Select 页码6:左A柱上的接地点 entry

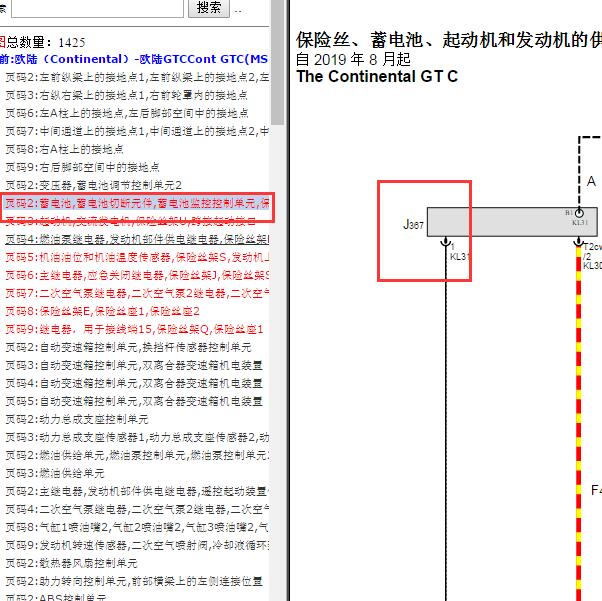click(127, 113)
